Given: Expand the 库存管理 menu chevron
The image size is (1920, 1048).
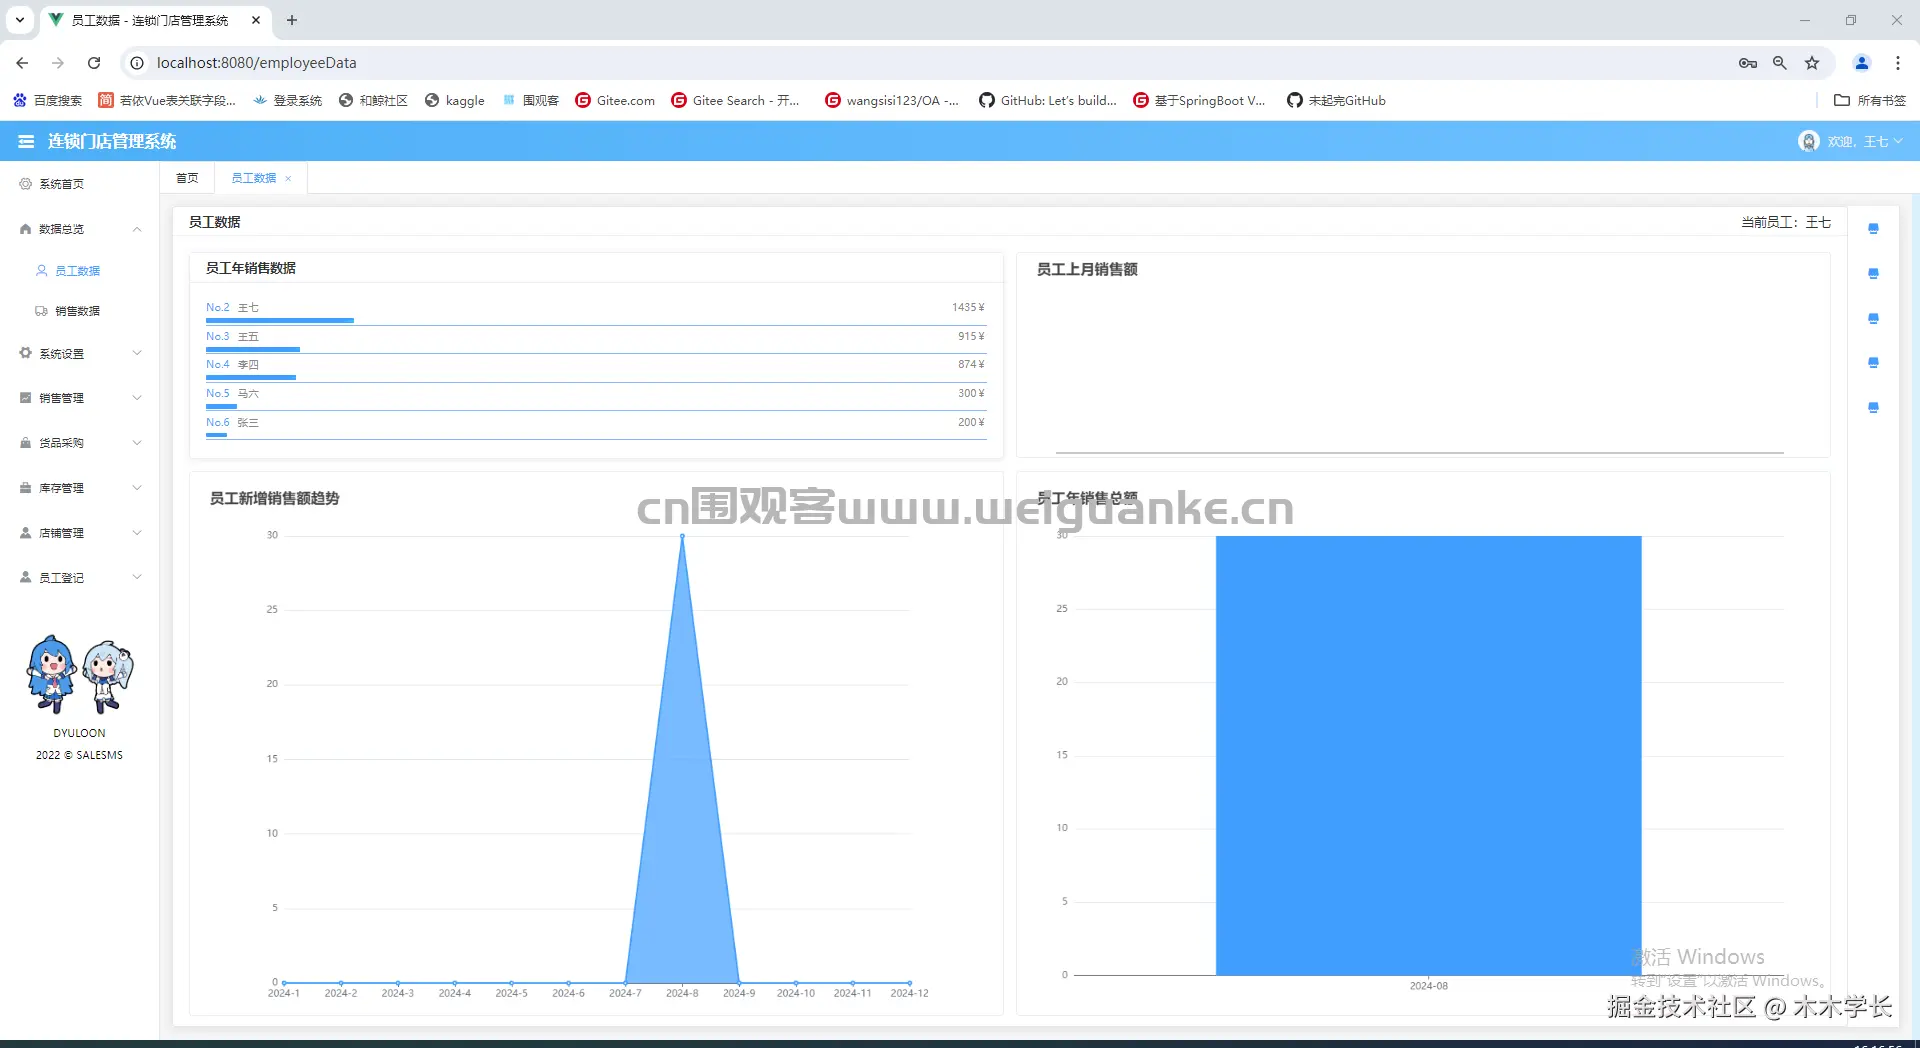Looking at the screenshot, I should pos(137,488).
